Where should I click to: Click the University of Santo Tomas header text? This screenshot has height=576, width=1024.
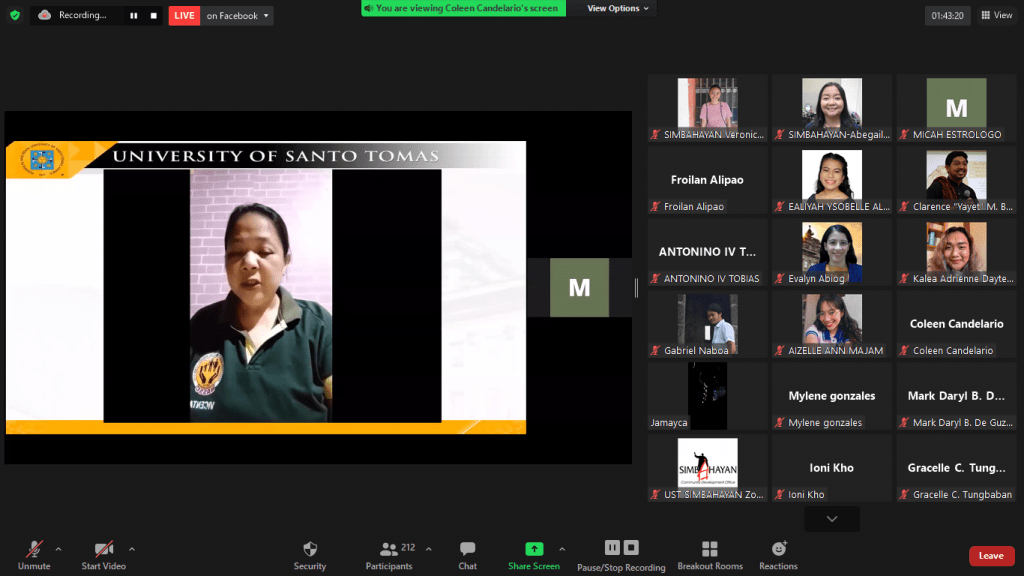point(276,156)
